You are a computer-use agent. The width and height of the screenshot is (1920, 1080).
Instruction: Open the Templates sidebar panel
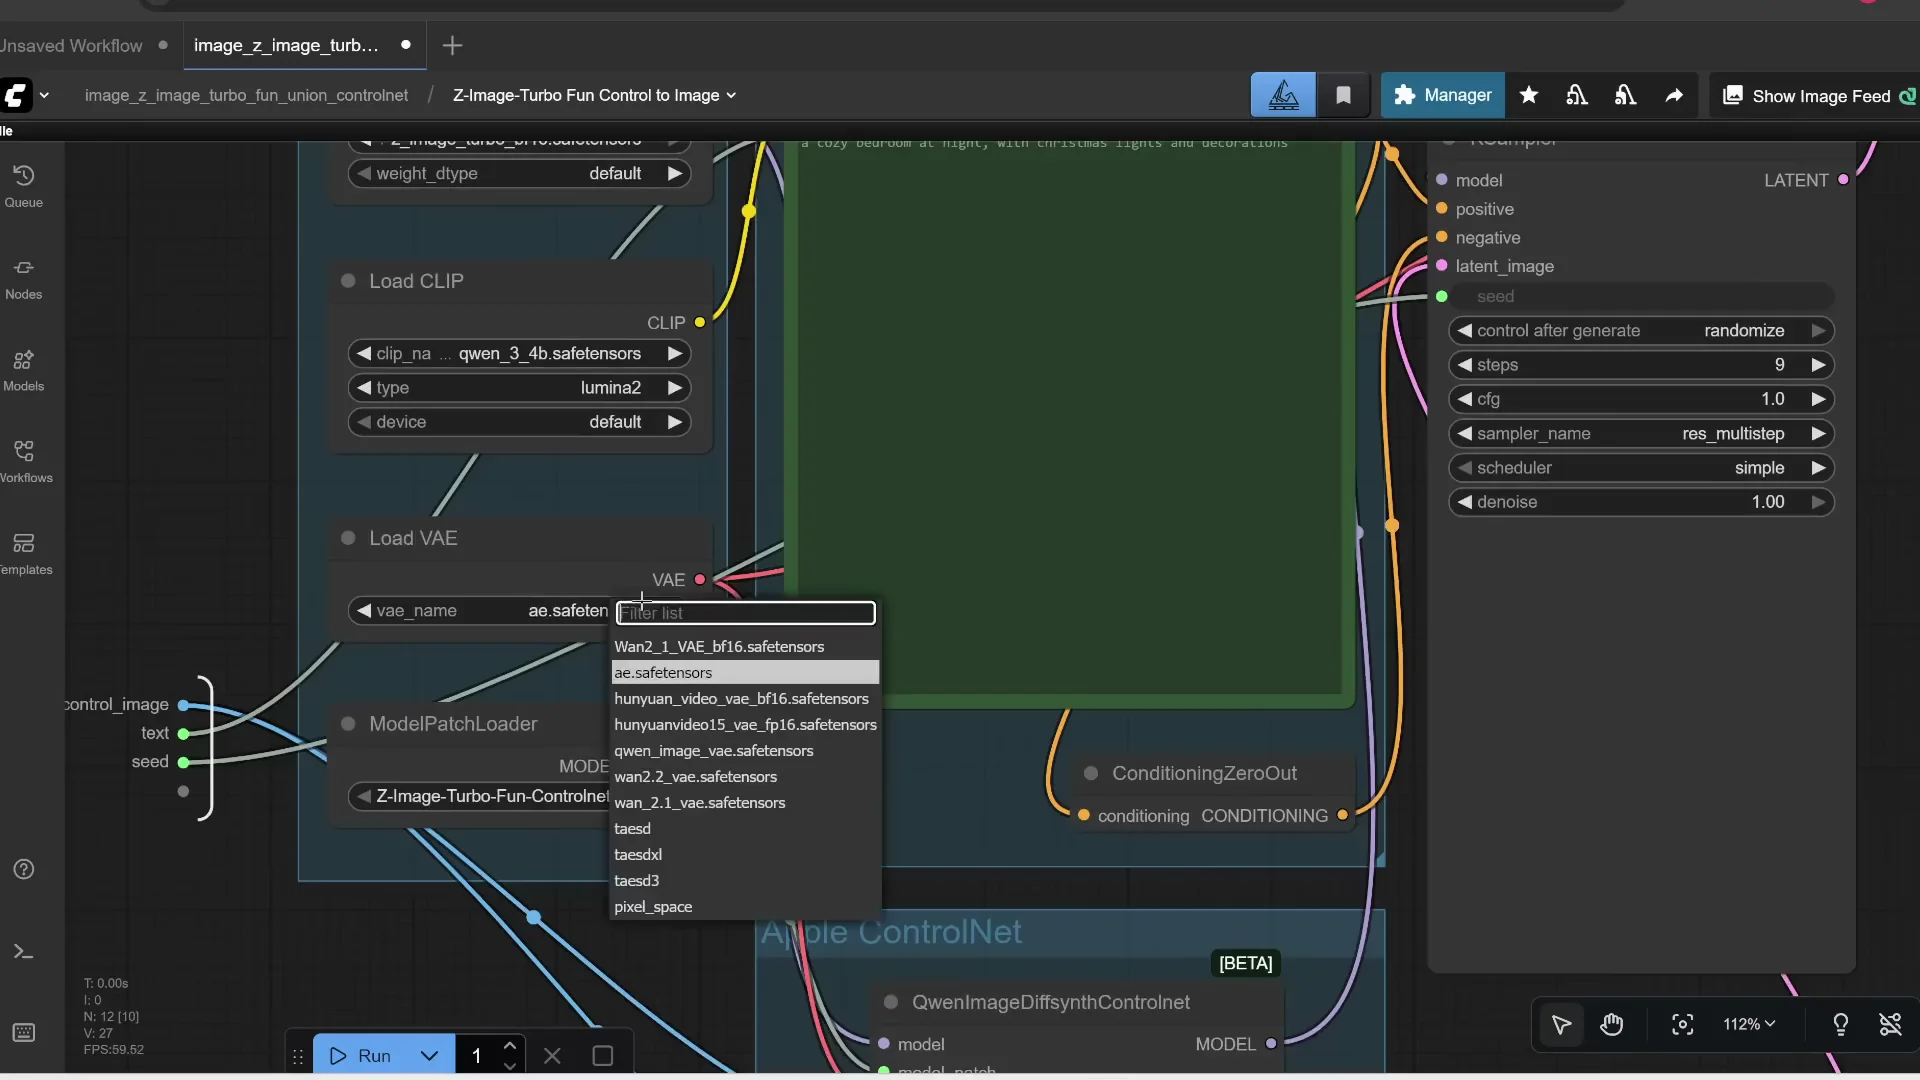[24, 553]
